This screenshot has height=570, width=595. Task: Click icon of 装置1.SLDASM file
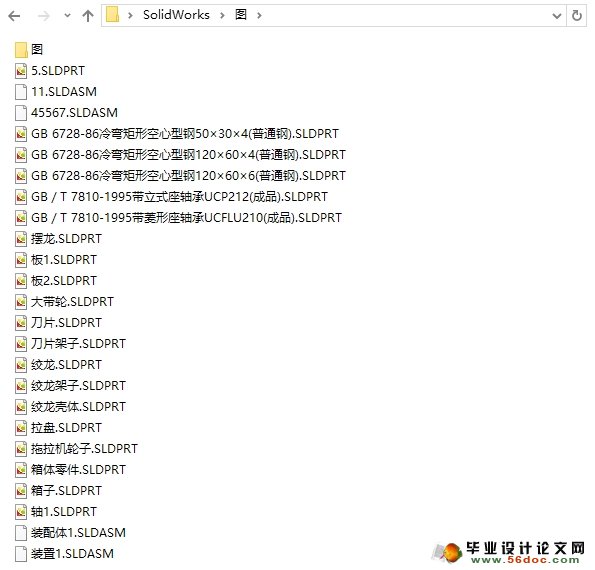[x=21, y=554]
